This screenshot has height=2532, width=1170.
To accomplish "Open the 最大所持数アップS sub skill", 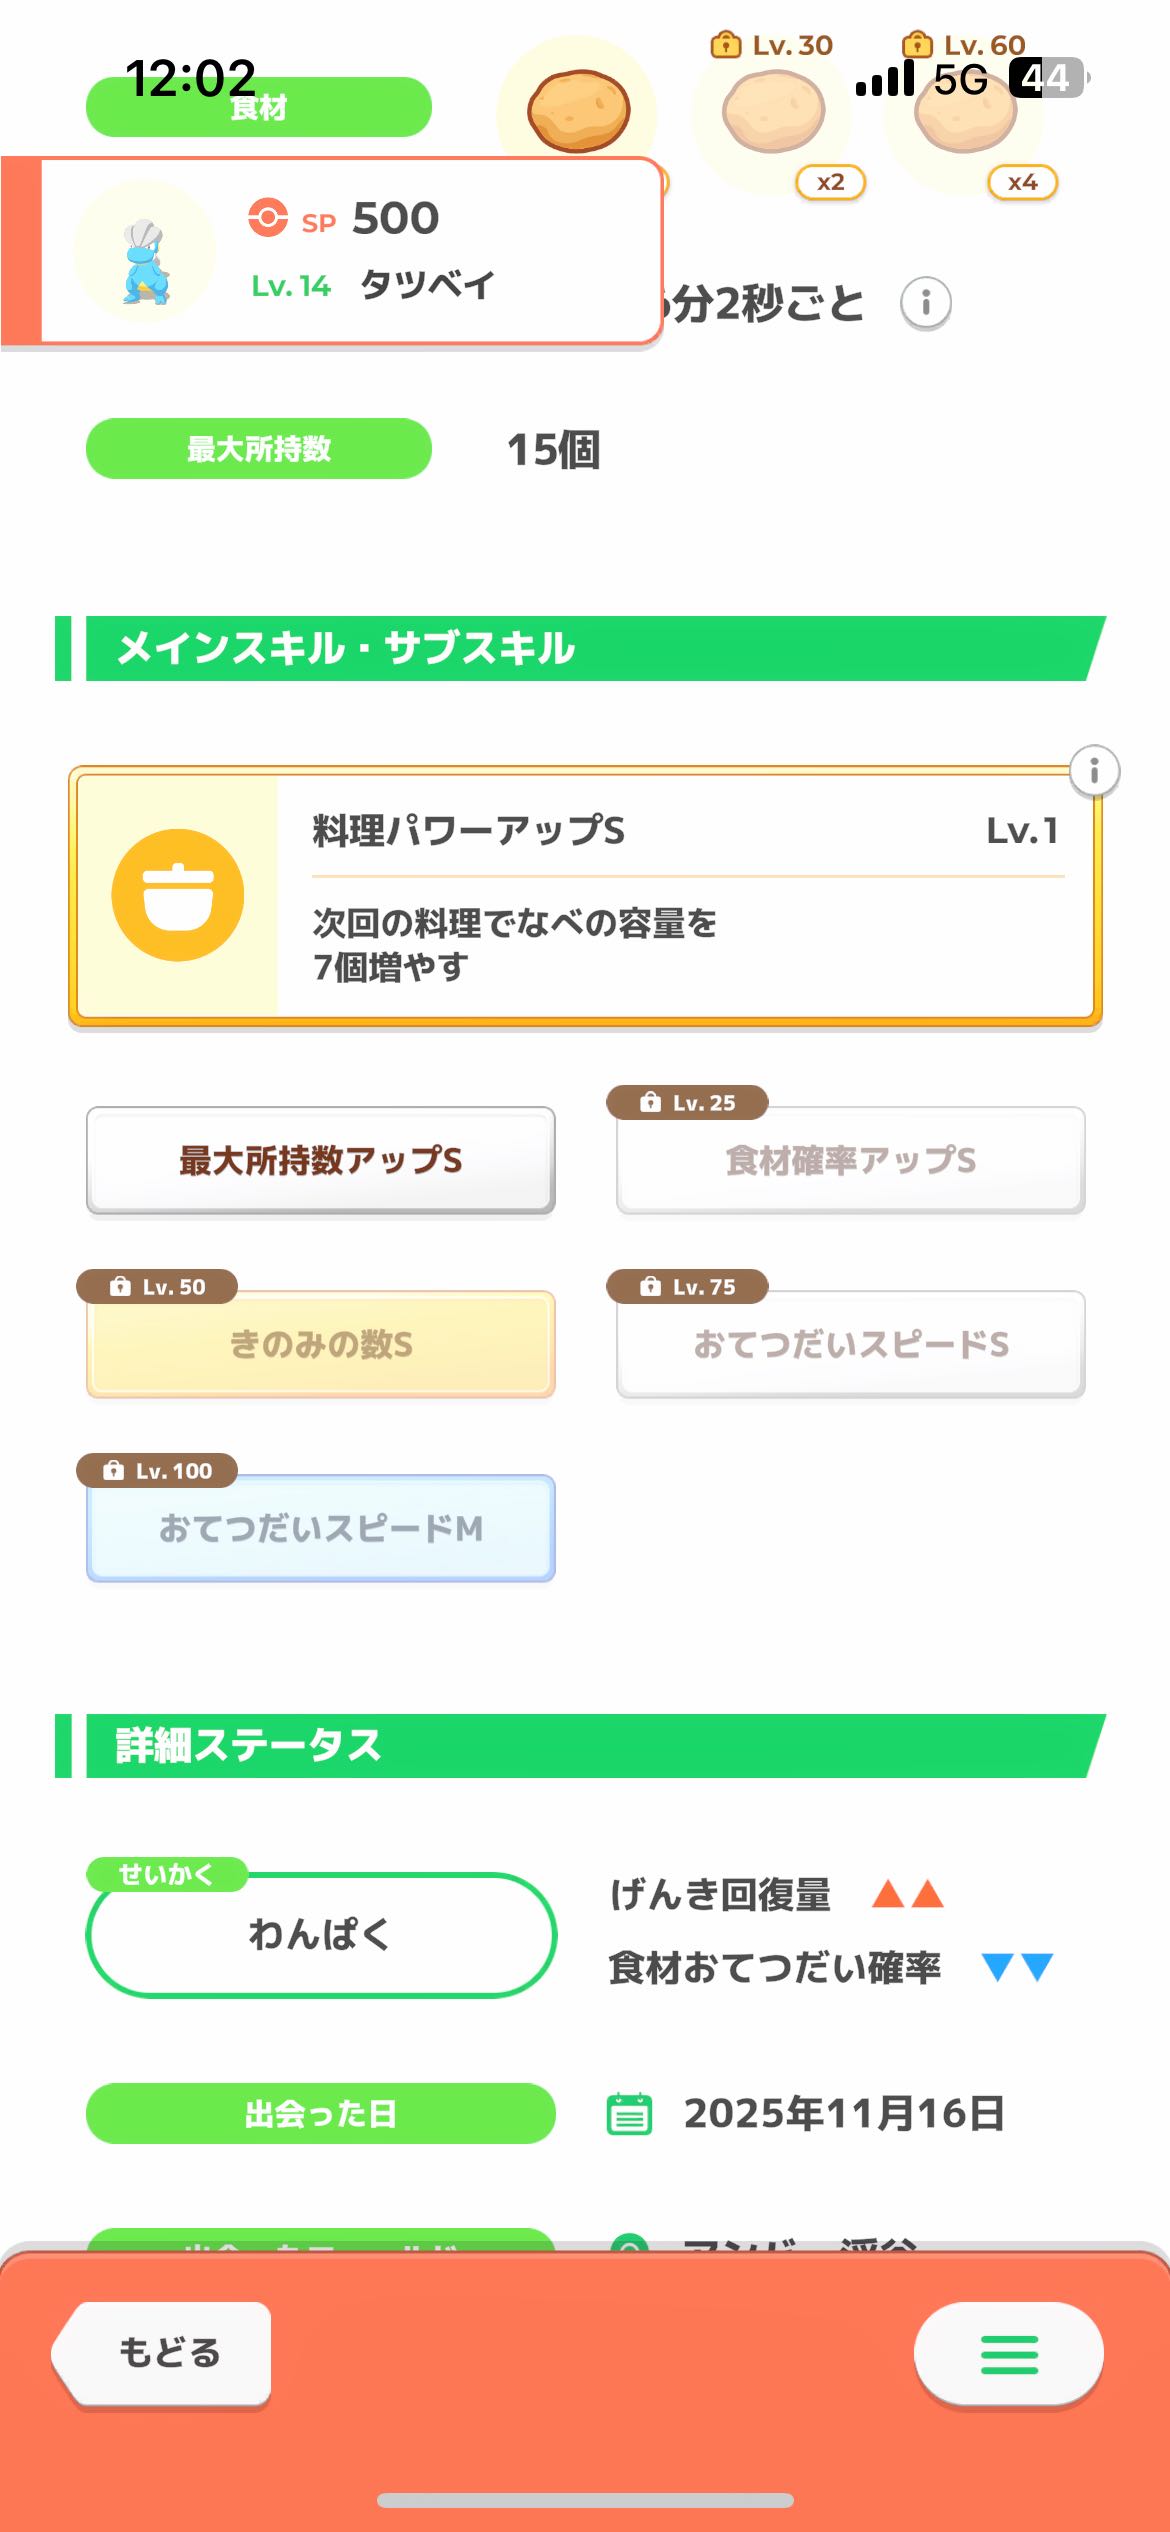I will coord(320,1160).
